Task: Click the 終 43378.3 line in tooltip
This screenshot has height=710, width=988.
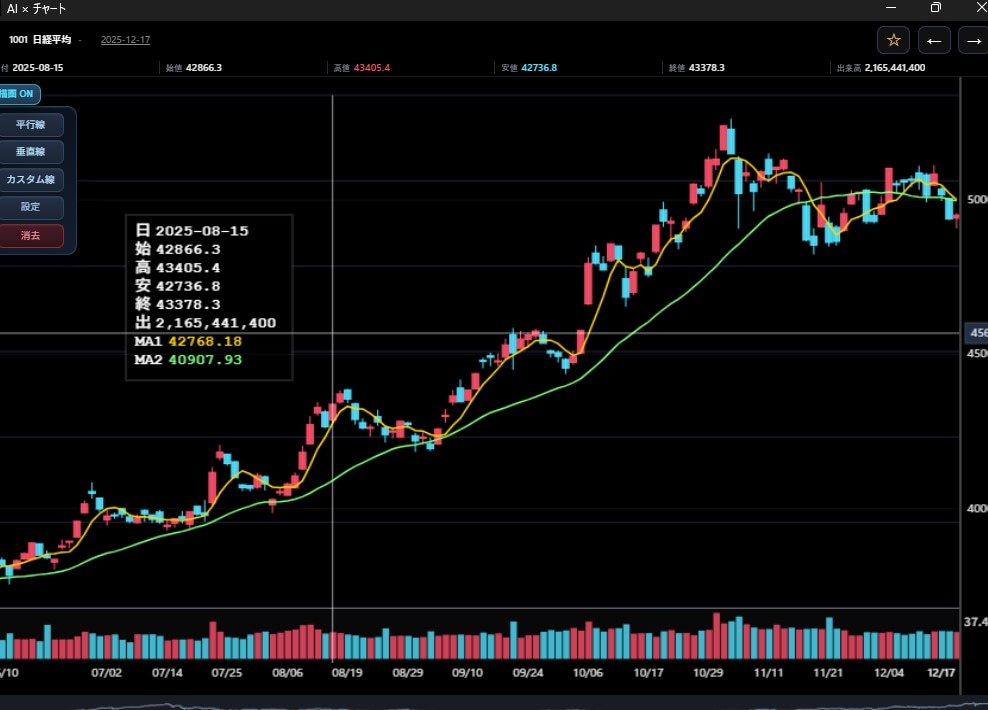Action: pyautogui.click(x=178, y=304)
